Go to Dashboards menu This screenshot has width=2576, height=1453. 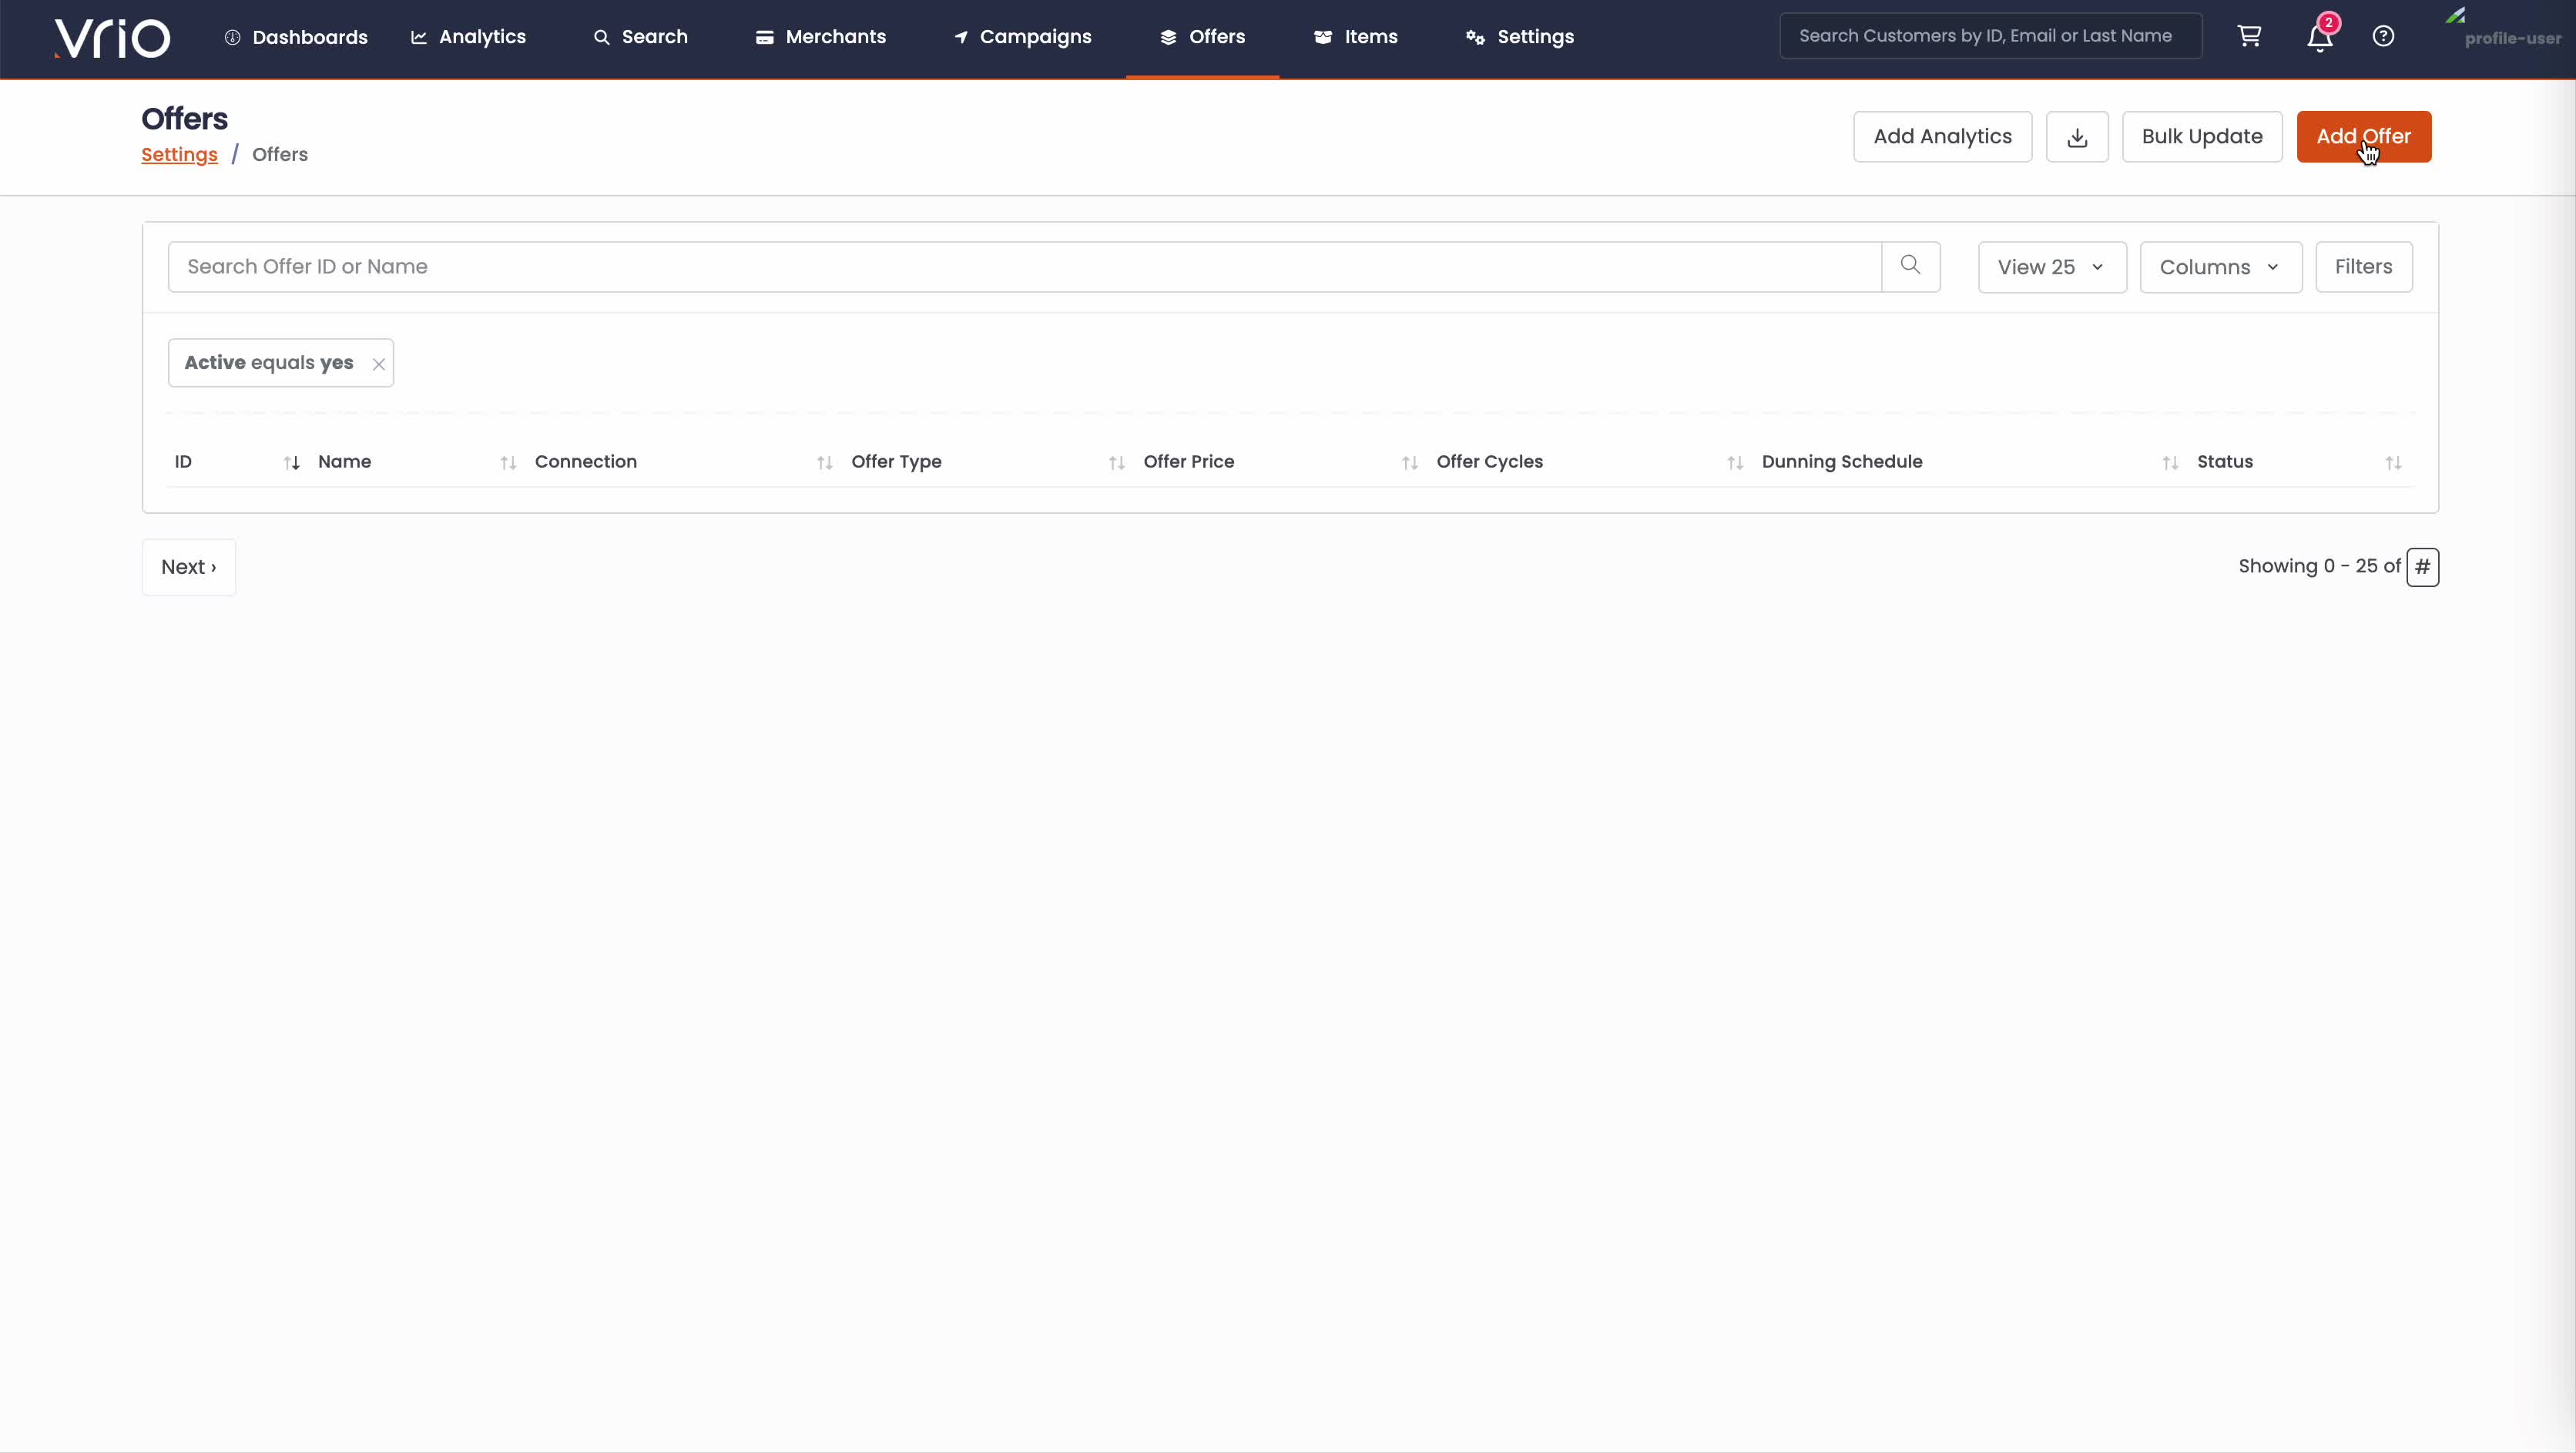pyautogui.click(x=296, y=37)
